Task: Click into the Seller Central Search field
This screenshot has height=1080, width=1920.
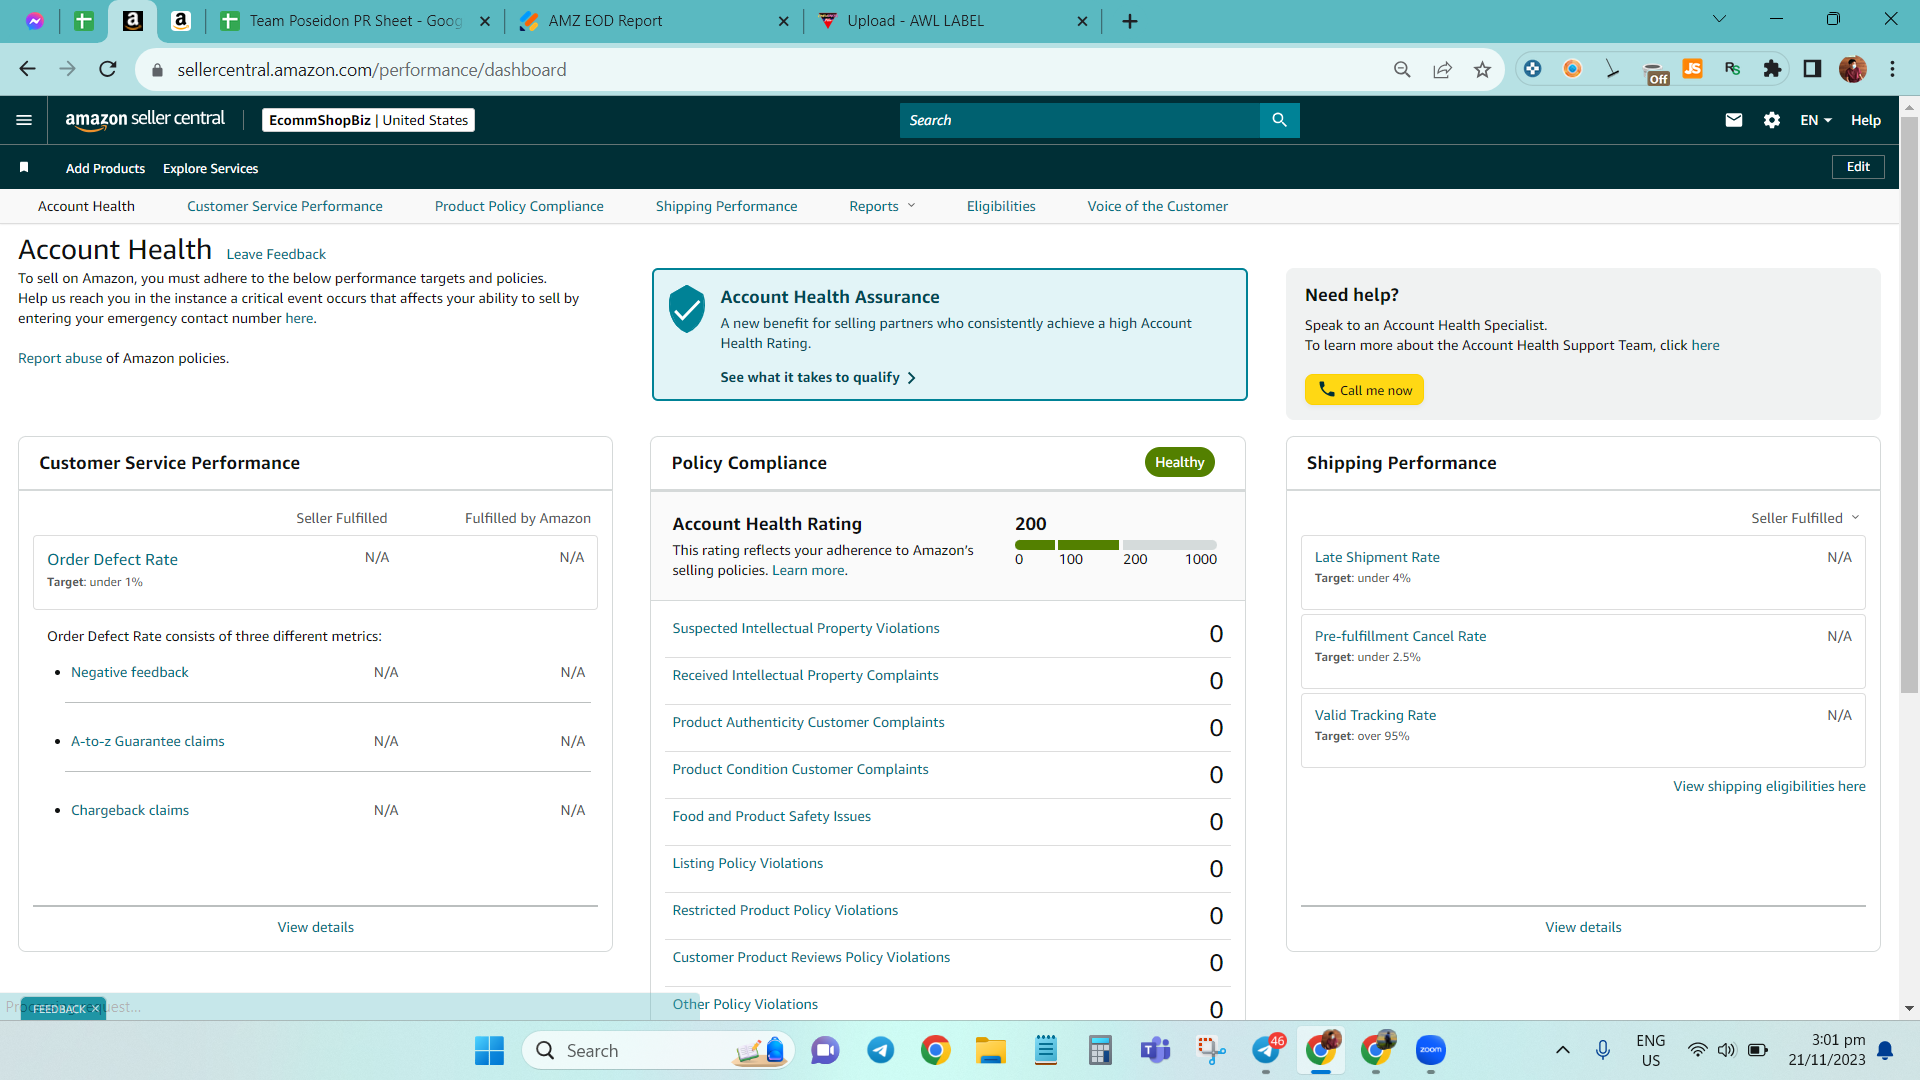Action: (x=1080, y=120)
